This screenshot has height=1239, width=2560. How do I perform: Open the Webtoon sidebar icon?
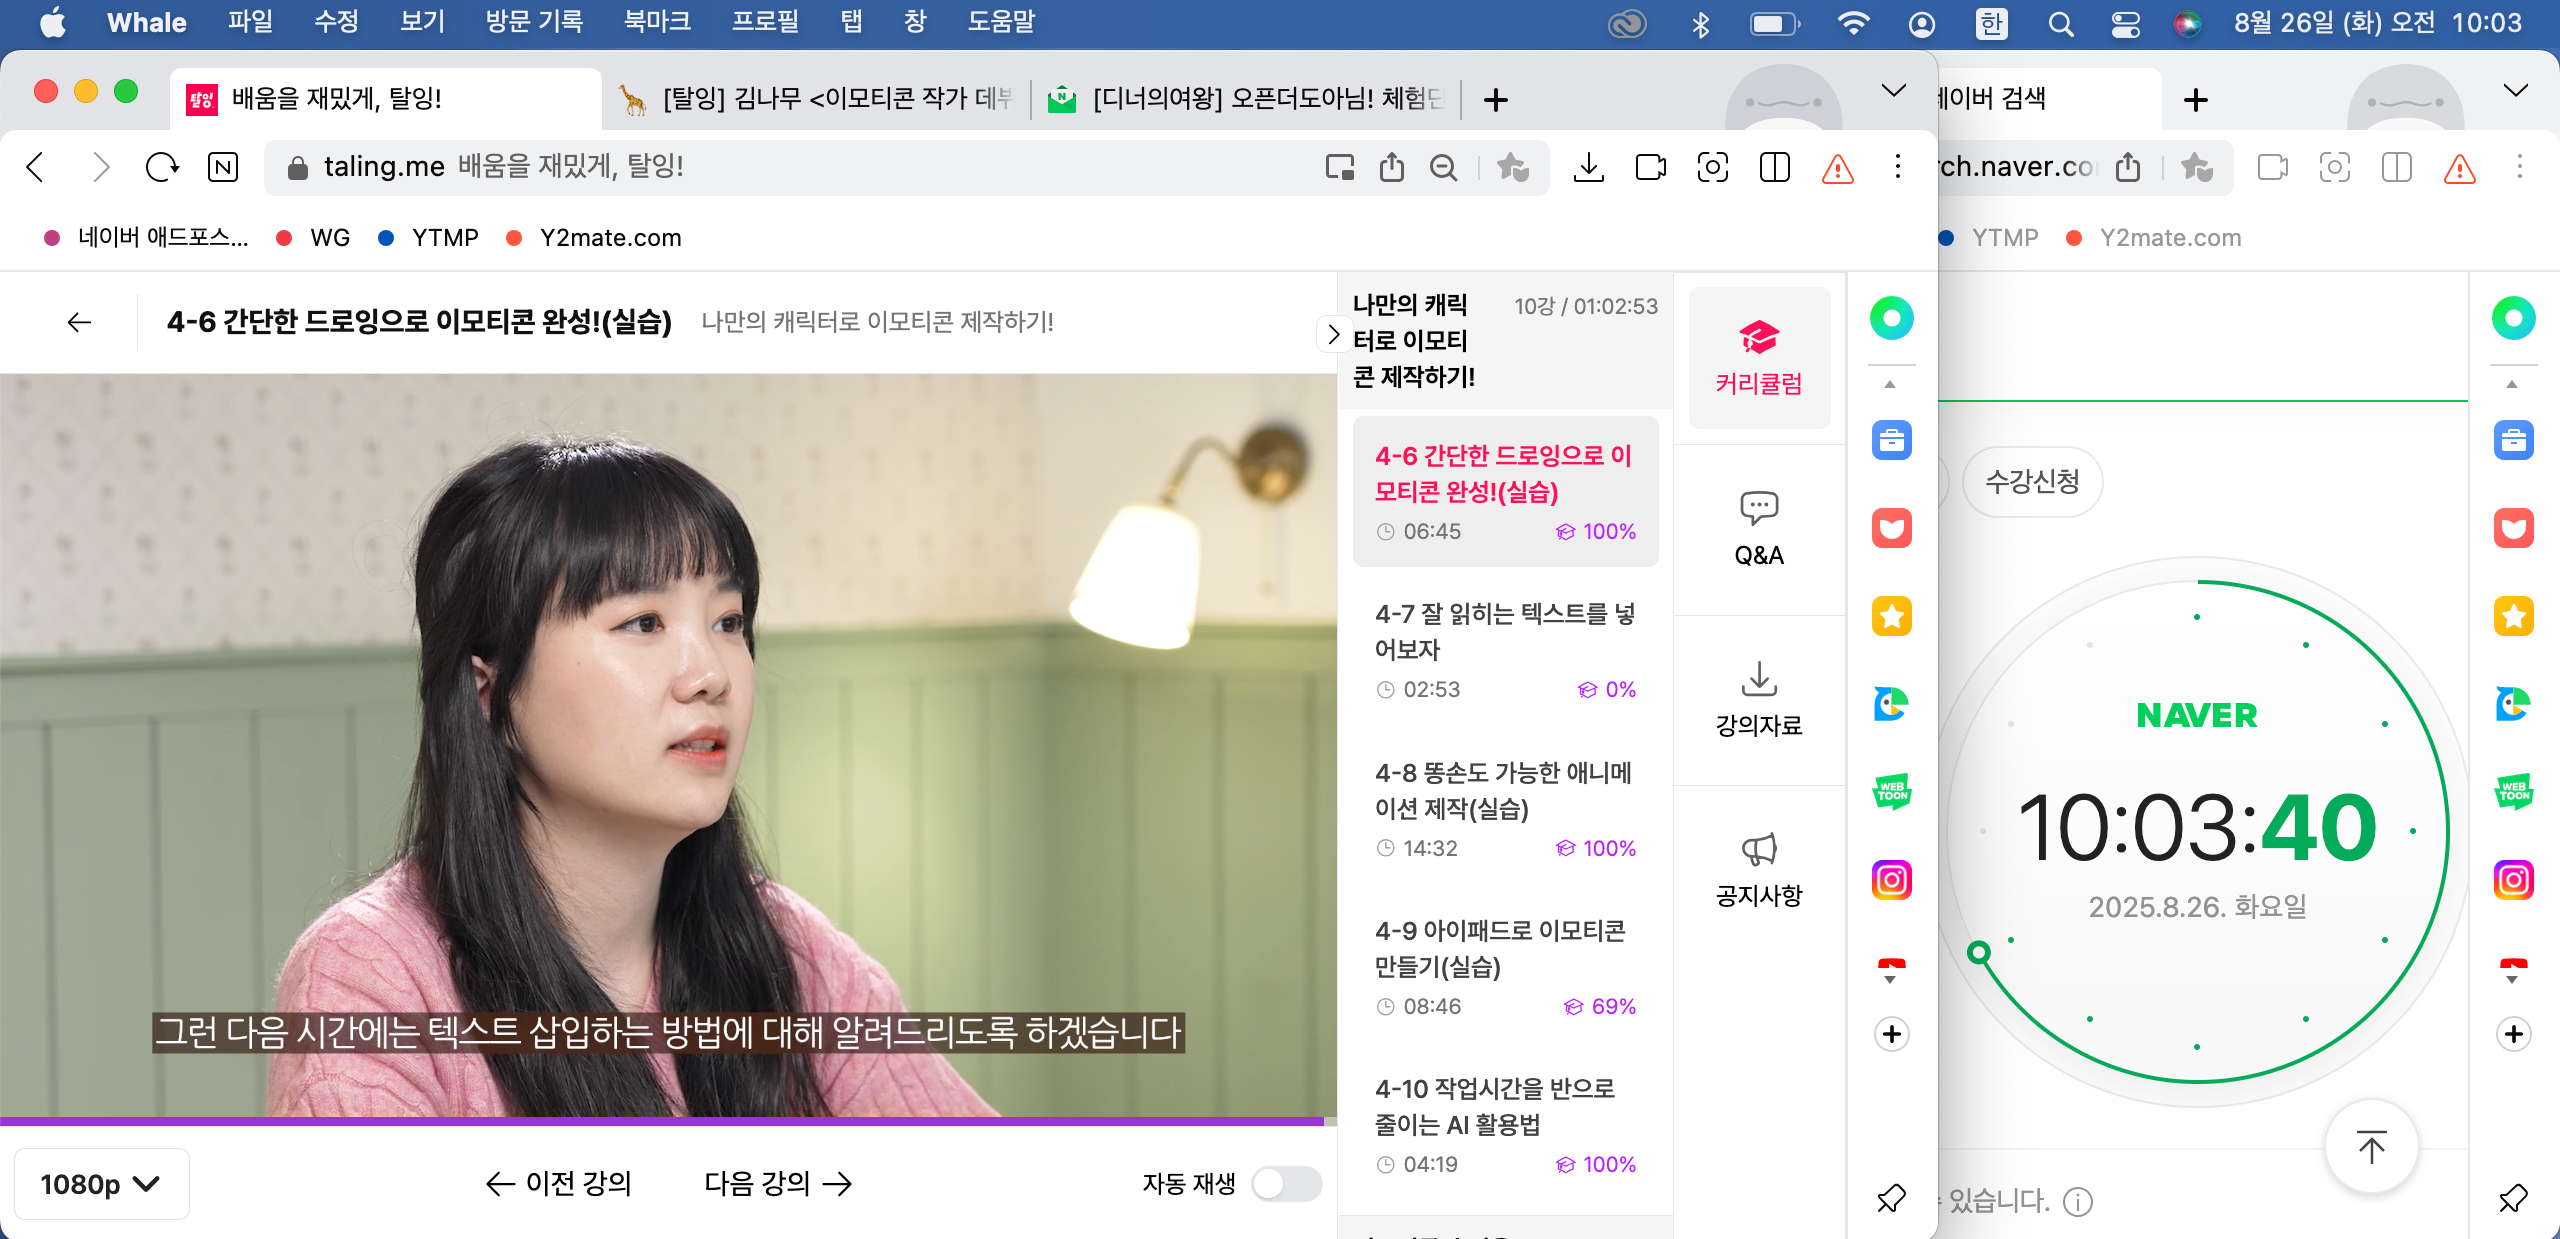1891,792
